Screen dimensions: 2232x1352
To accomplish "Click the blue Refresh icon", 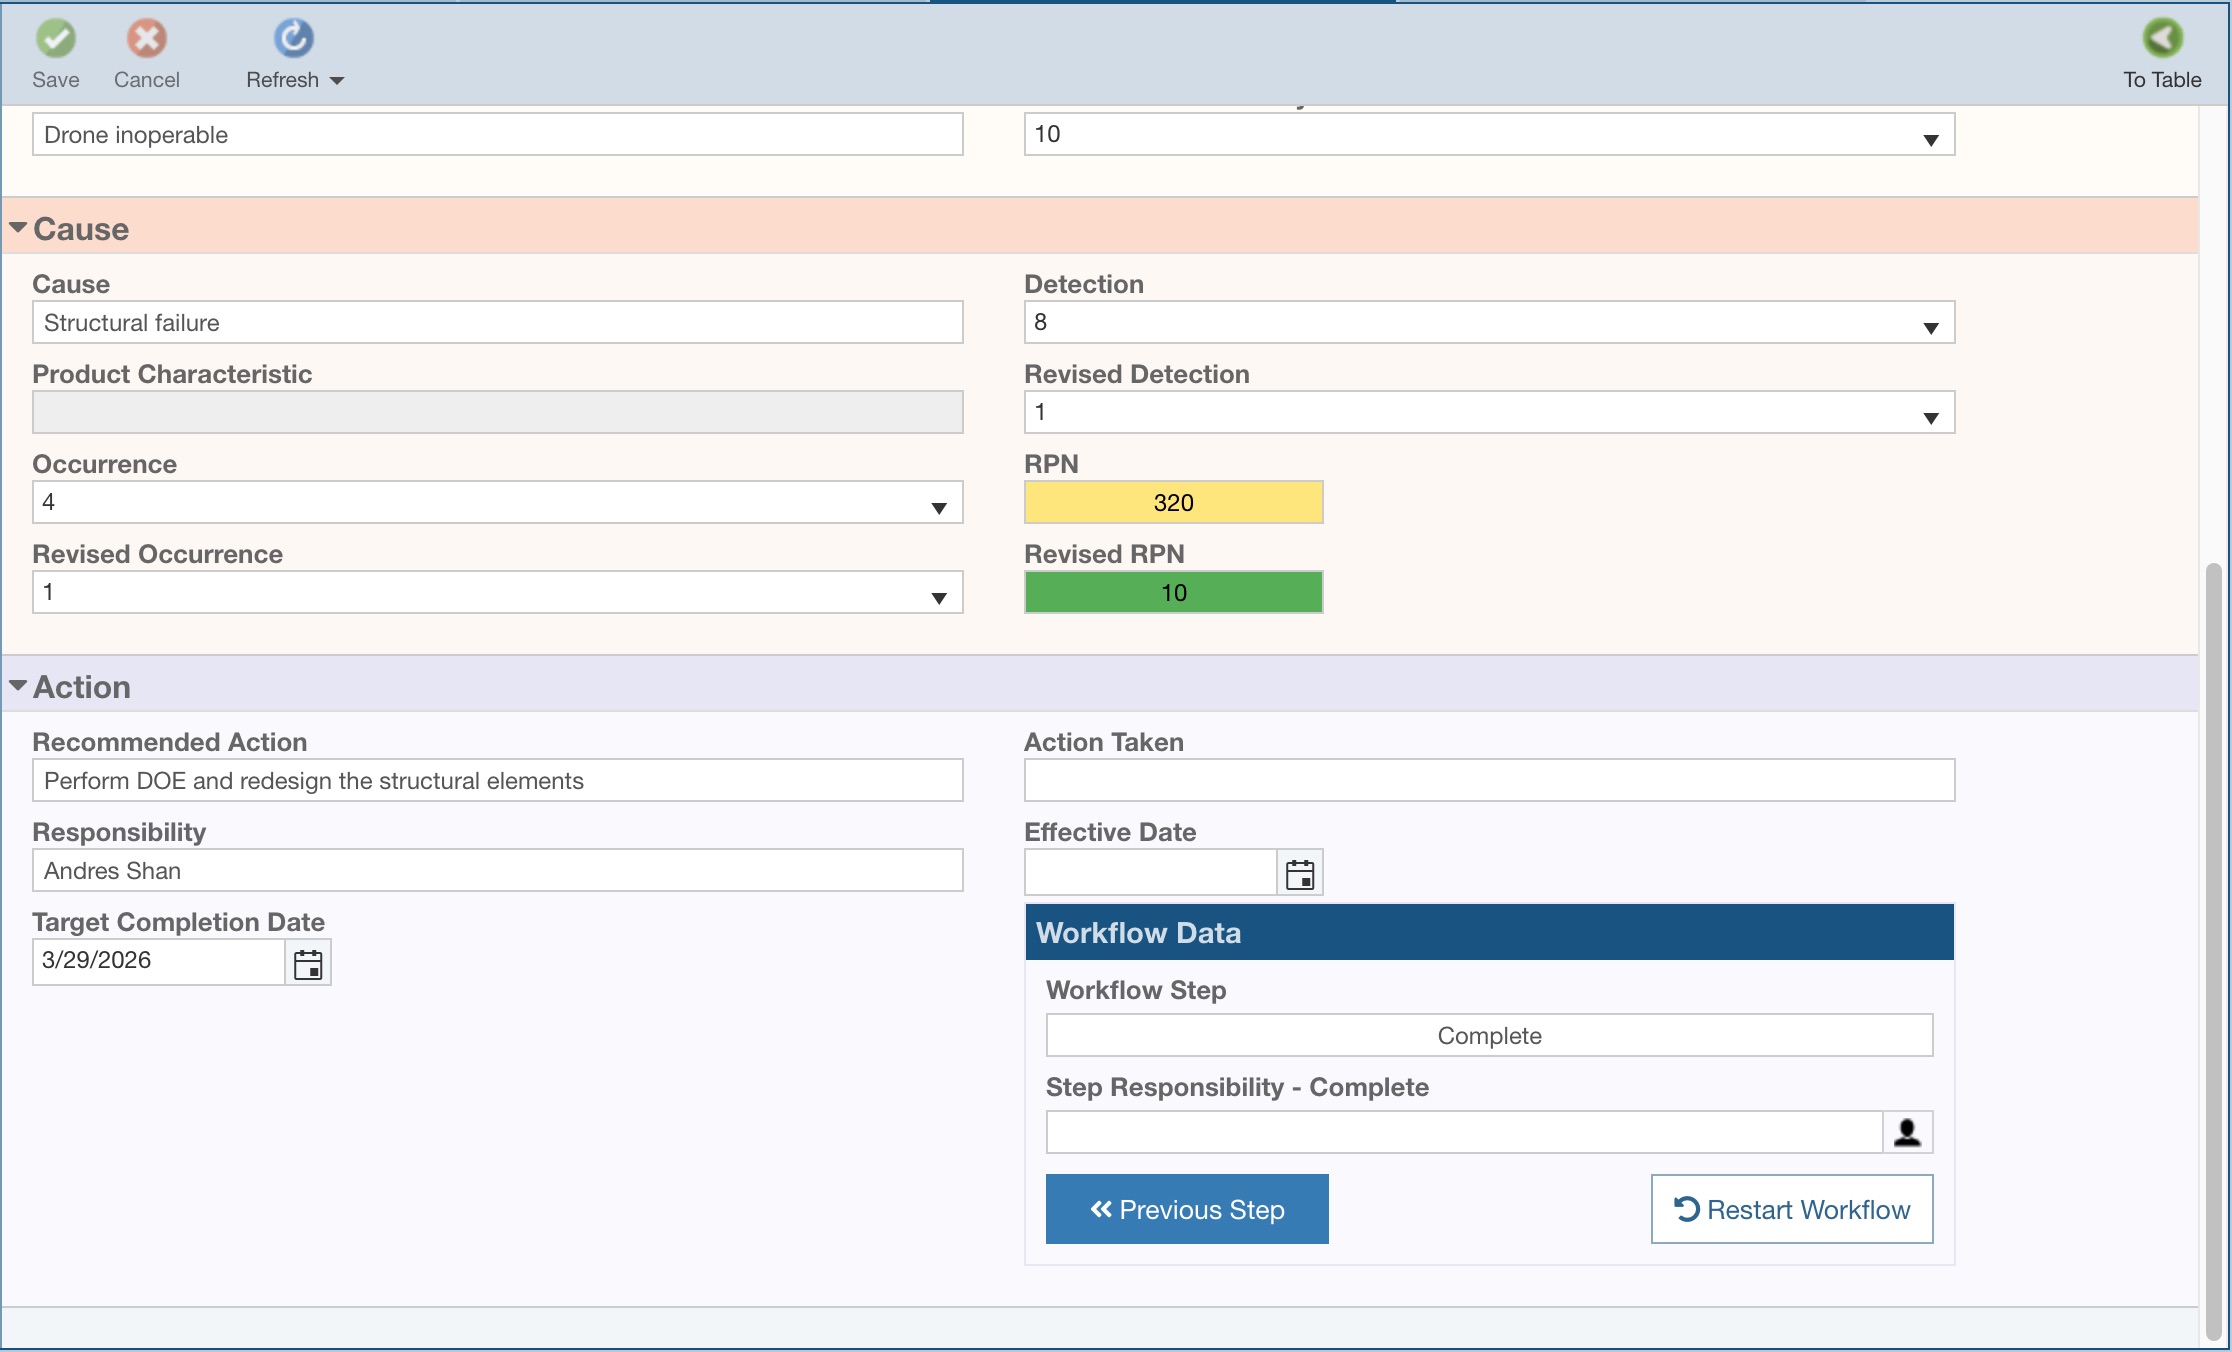I will point(293,39).
